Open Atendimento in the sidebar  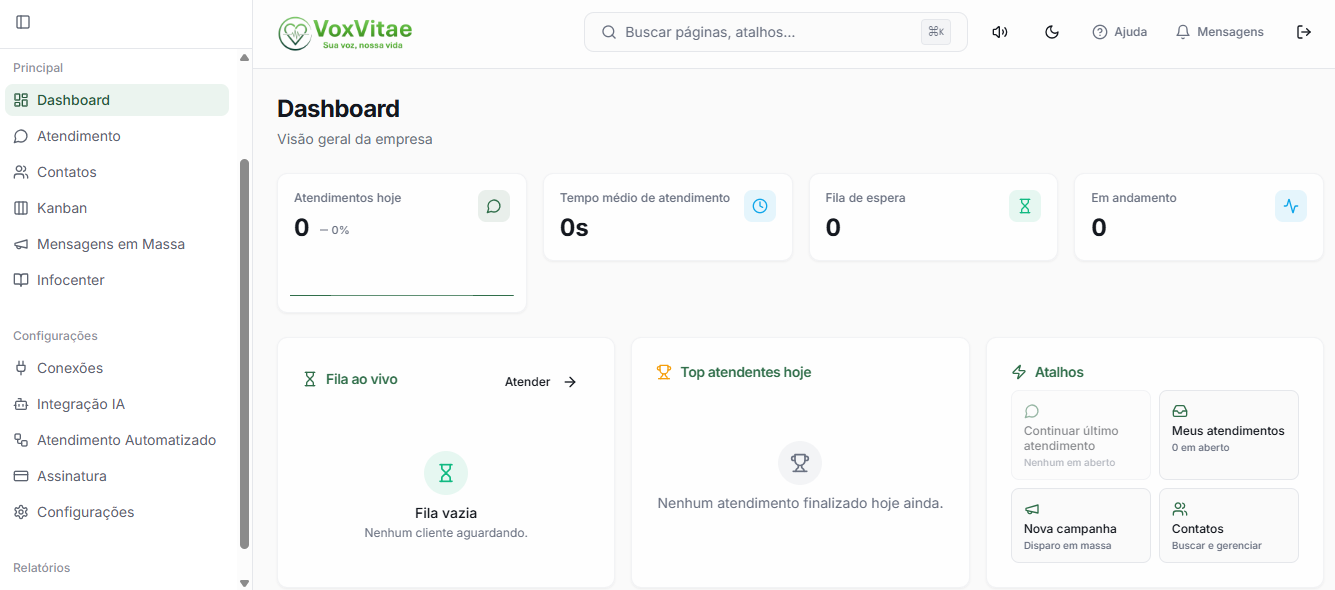pos(117,136)
